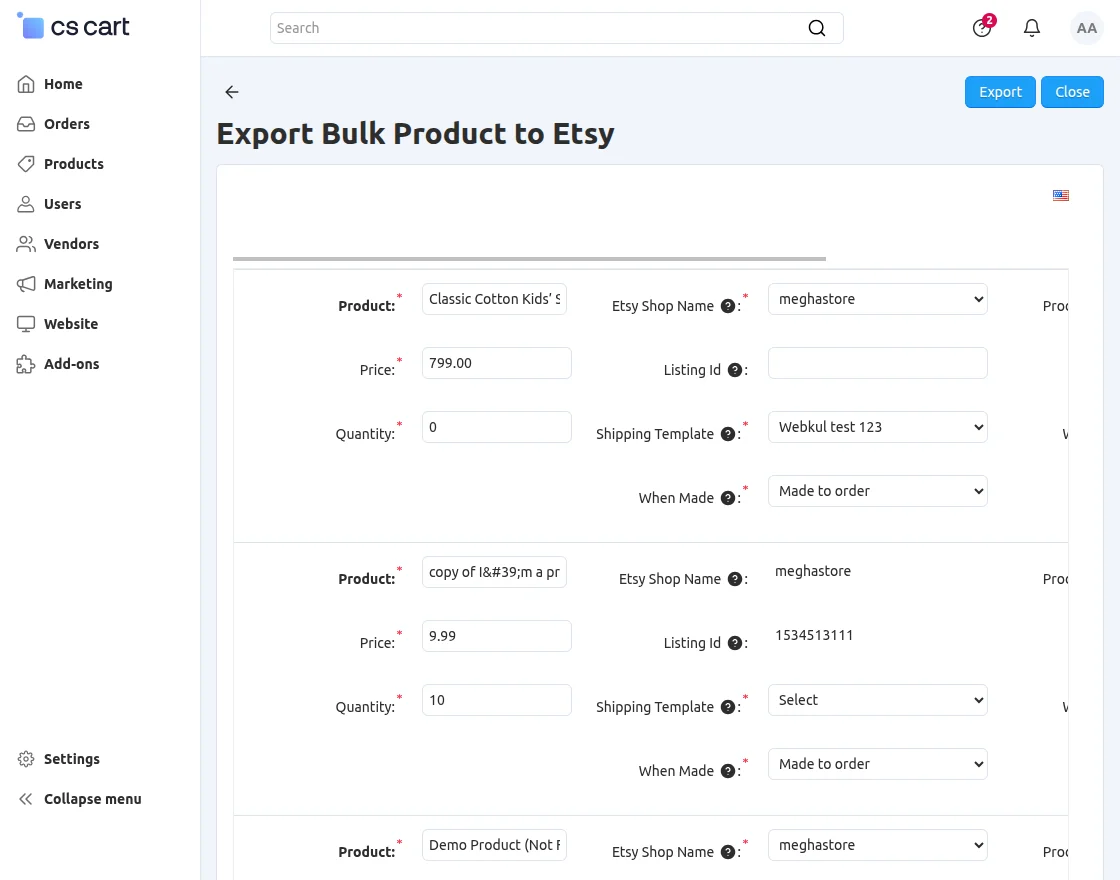Open the help icon with badge 2
The height and width of the screenshot is (880, 1120).
[982, 28]
